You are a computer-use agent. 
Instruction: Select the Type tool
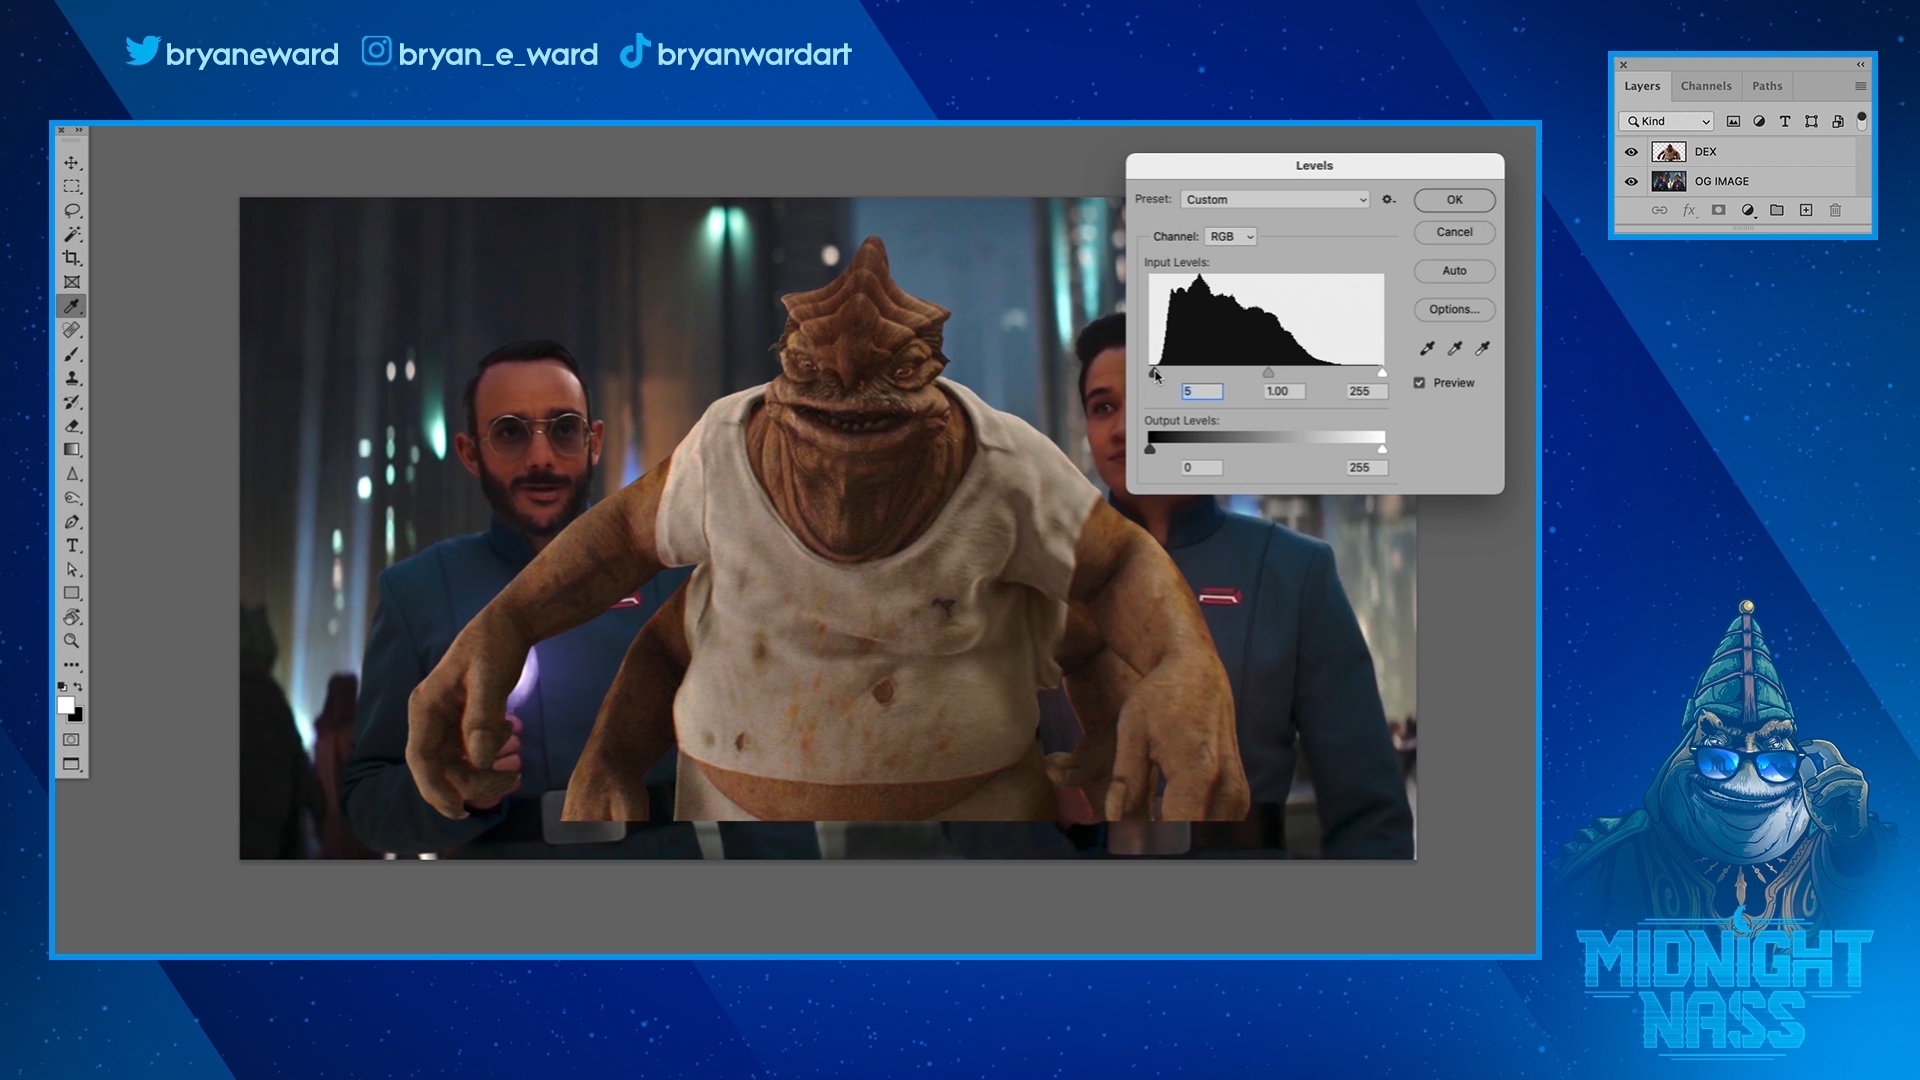pyautogui.click(x=72, y=546)
